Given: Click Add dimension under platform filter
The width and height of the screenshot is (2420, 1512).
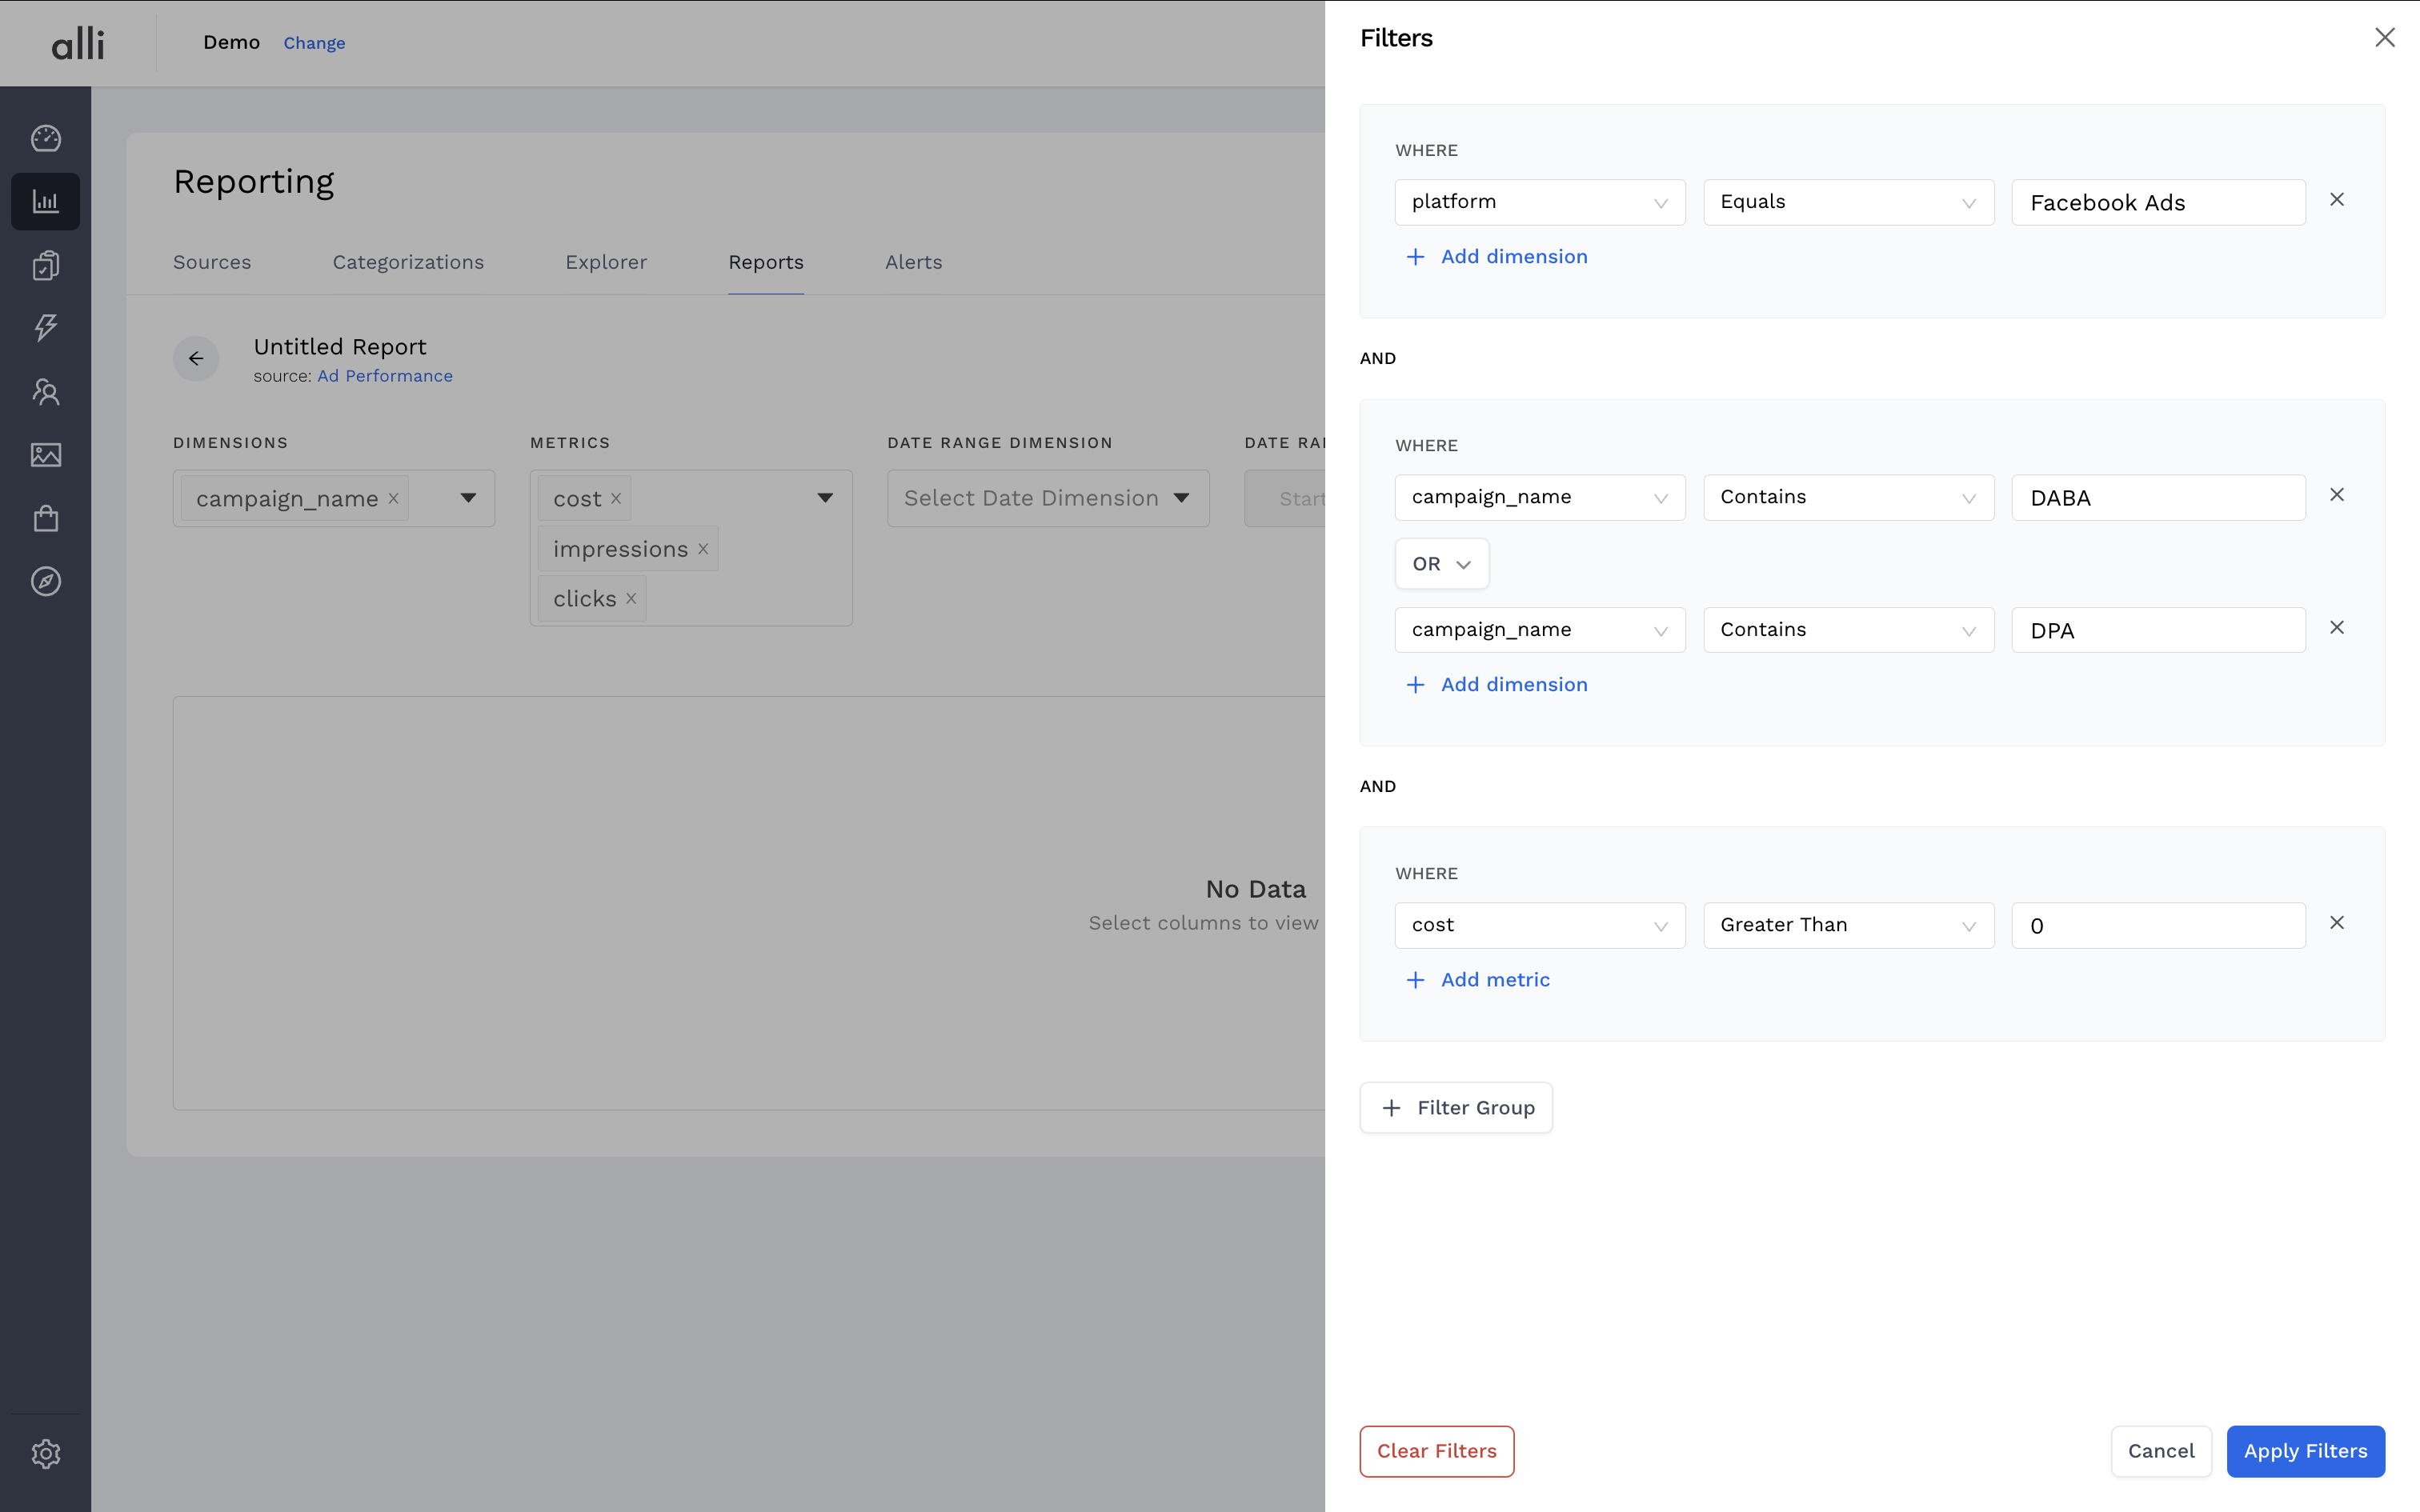Looking at the screenshot, I should click(x=1497, y=257).
